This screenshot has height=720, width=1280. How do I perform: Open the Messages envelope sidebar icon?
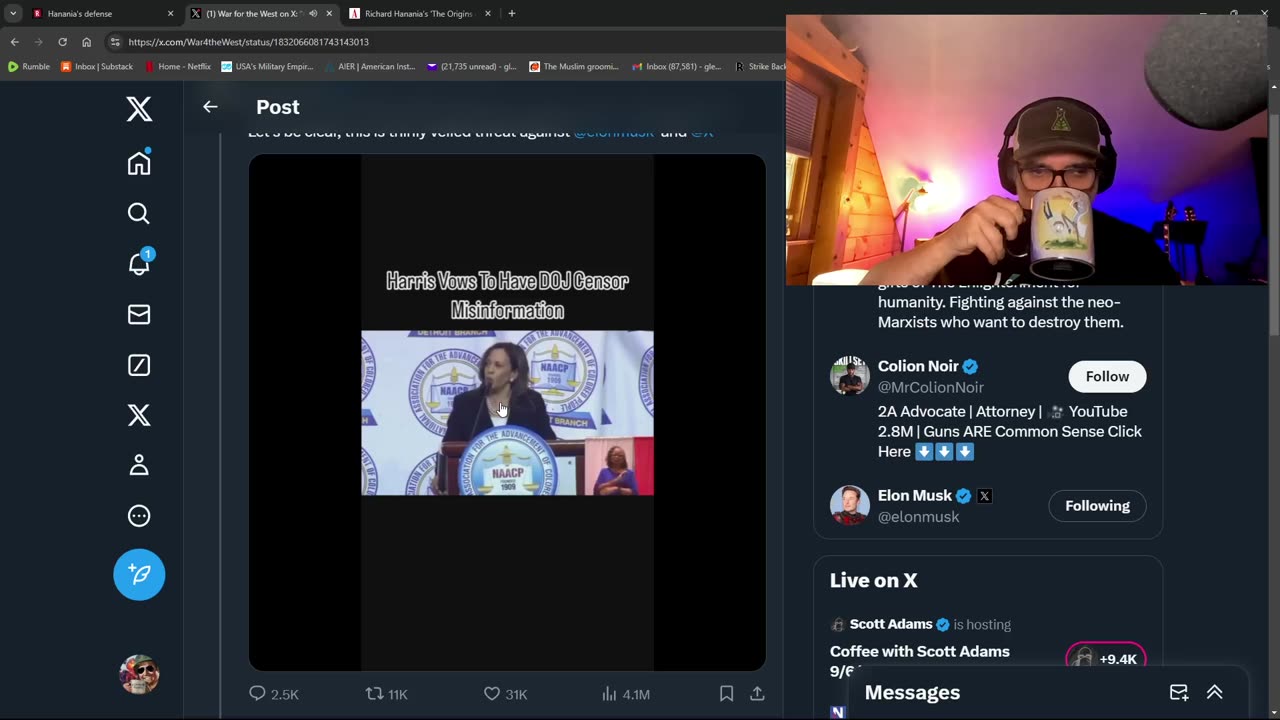pos(139,314)
